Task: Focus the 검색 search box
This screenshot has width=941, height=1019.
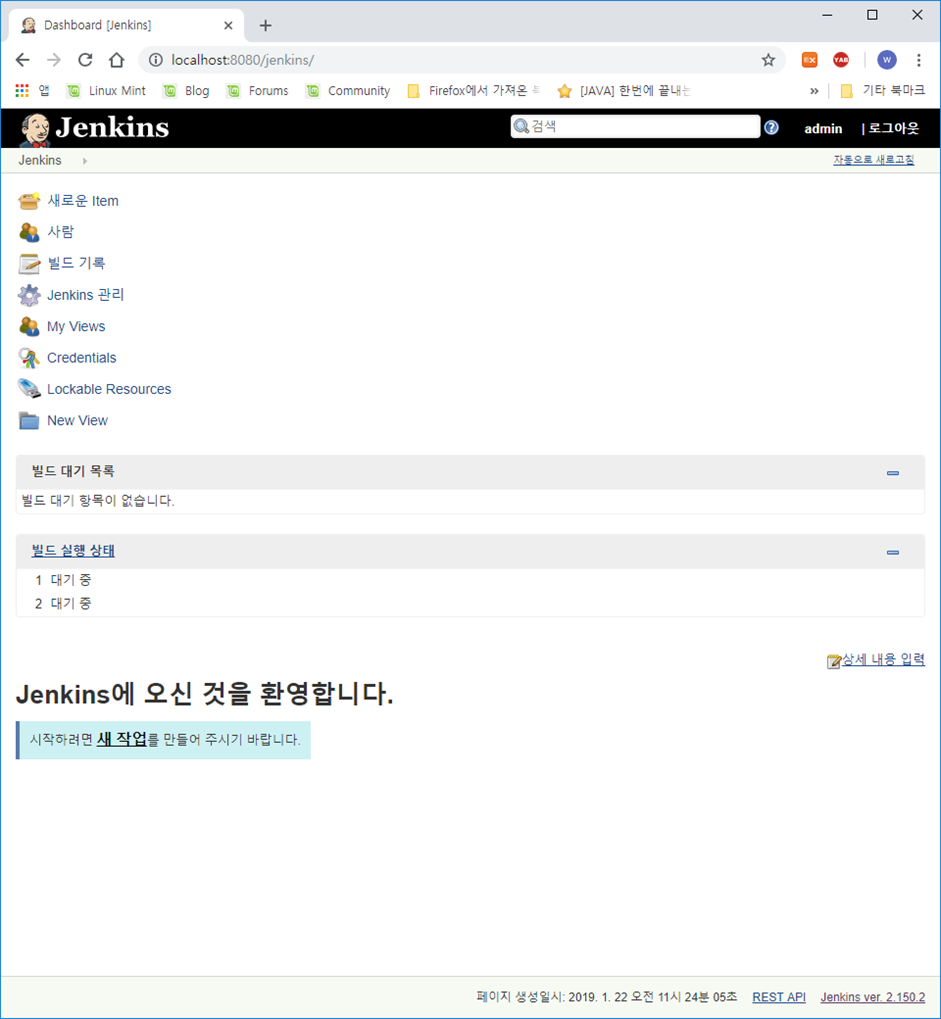Action: click(x=635, y=127)
